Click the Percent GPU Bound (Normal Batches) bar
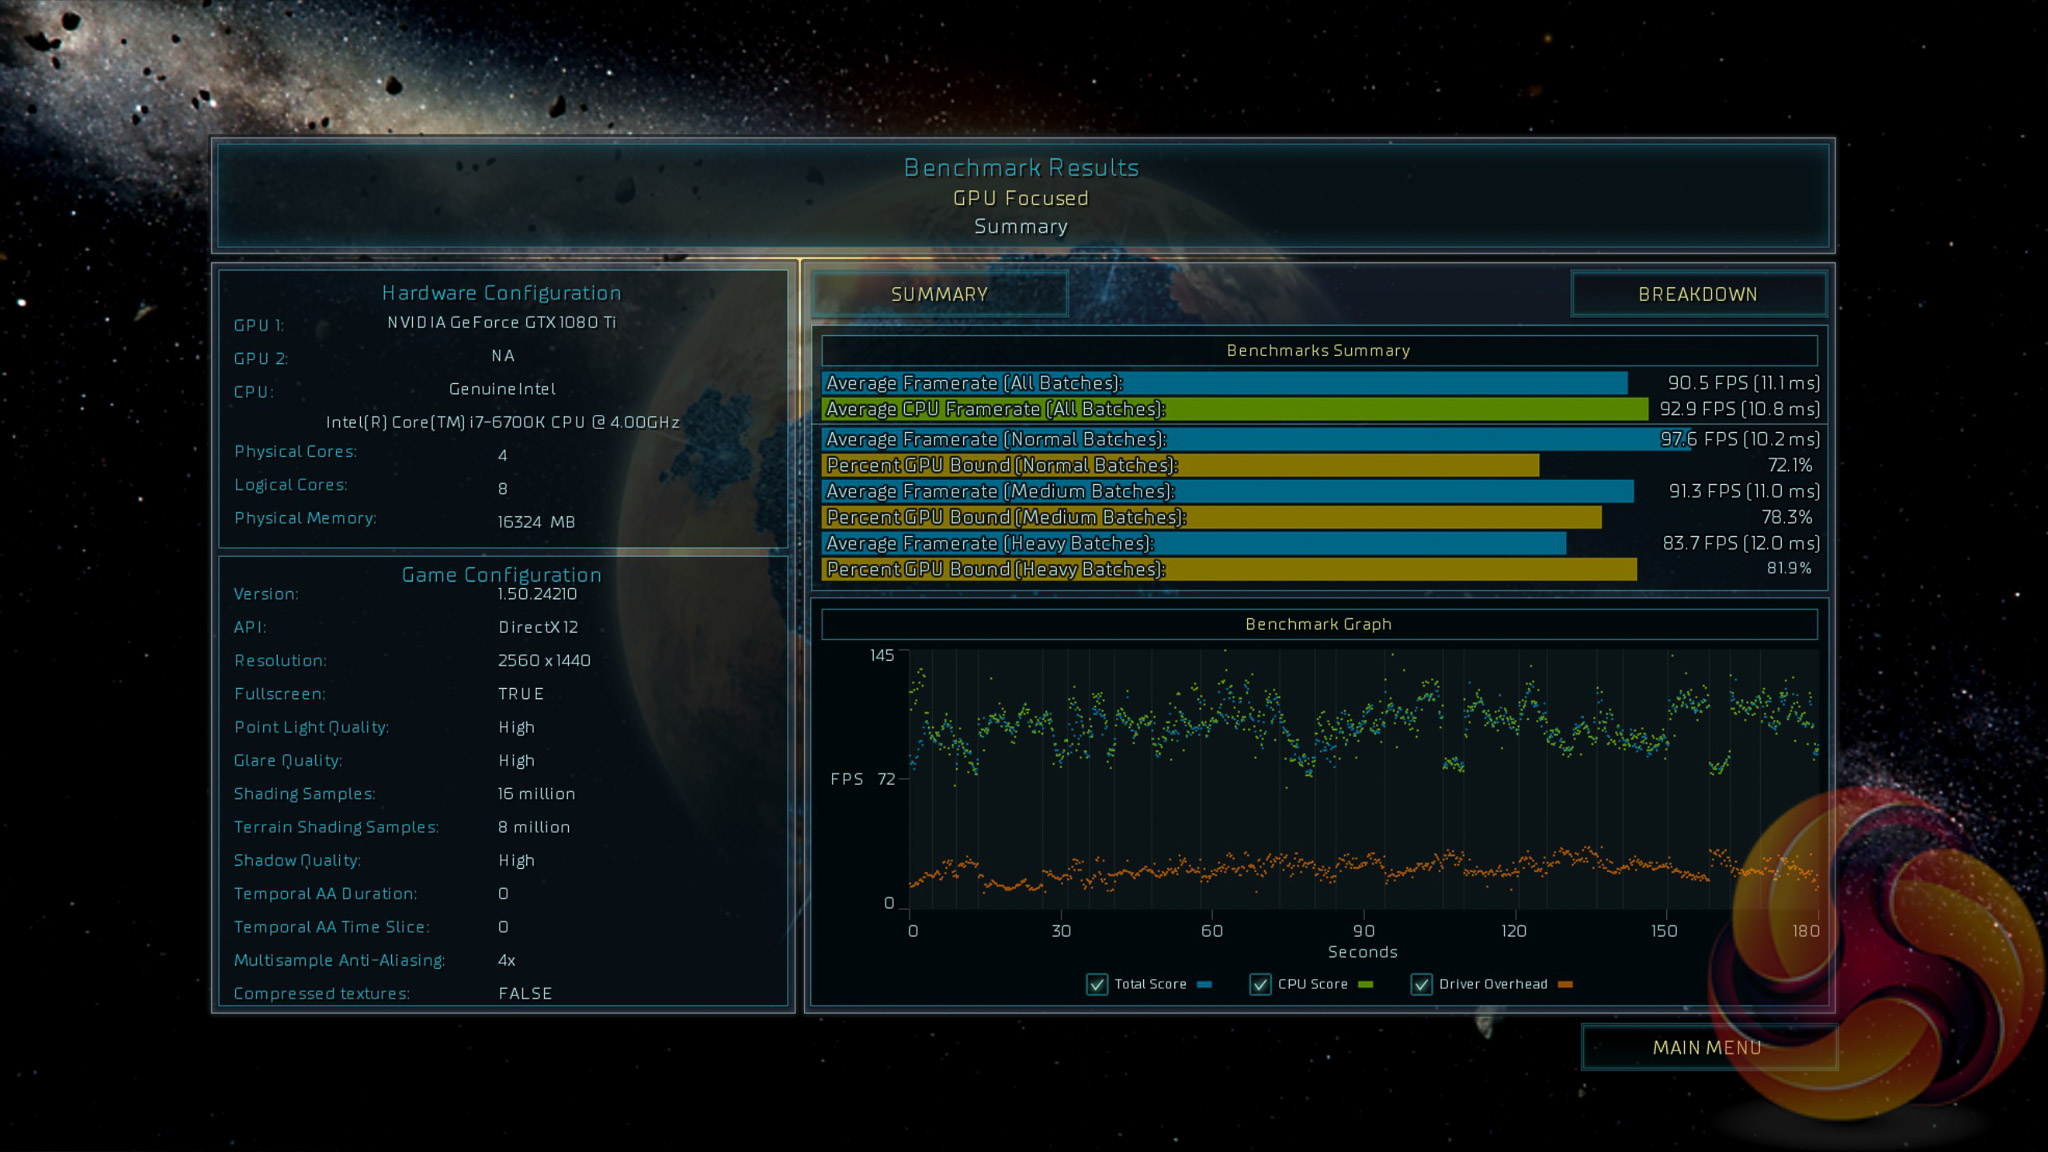2048x1152 pixels. [x=1180, y=465]
